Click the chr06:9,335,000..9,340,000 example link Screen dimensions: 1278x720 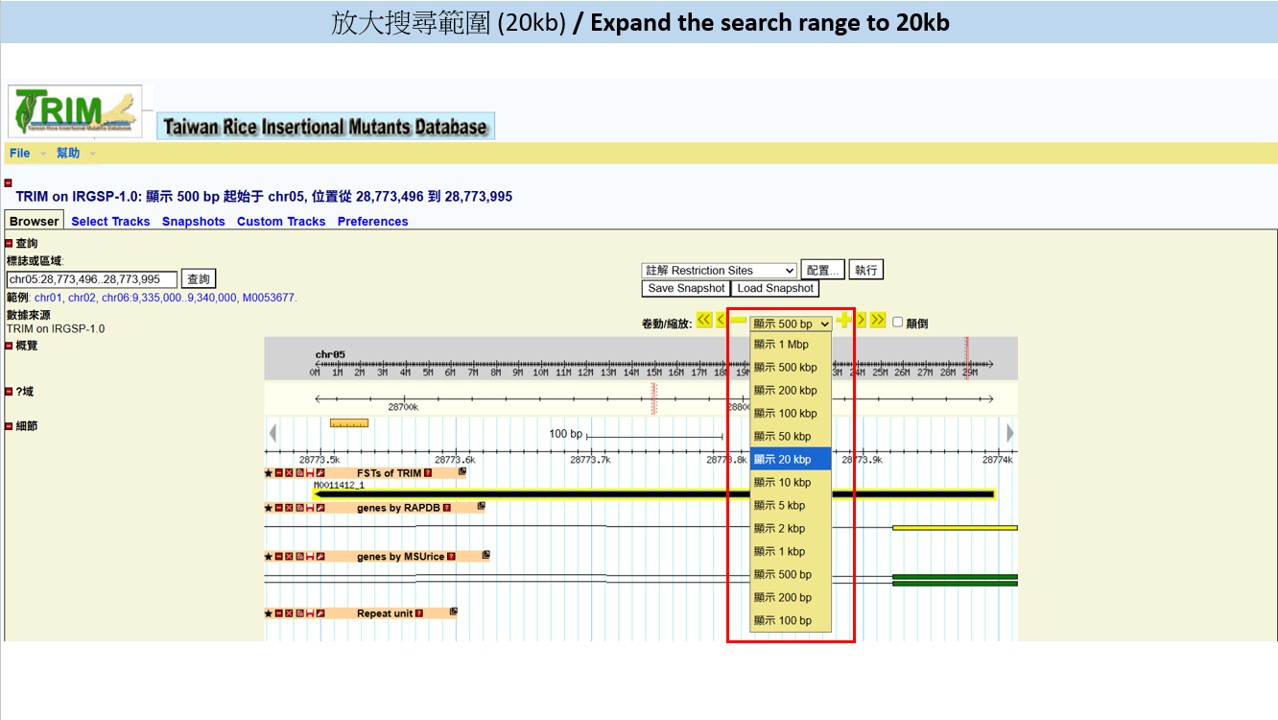[x=168, y=298]
